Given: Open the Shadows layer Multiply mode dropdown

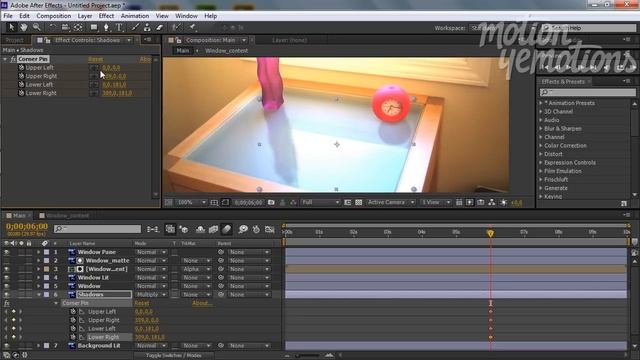Looking at the screenshot, I should 151,295.
